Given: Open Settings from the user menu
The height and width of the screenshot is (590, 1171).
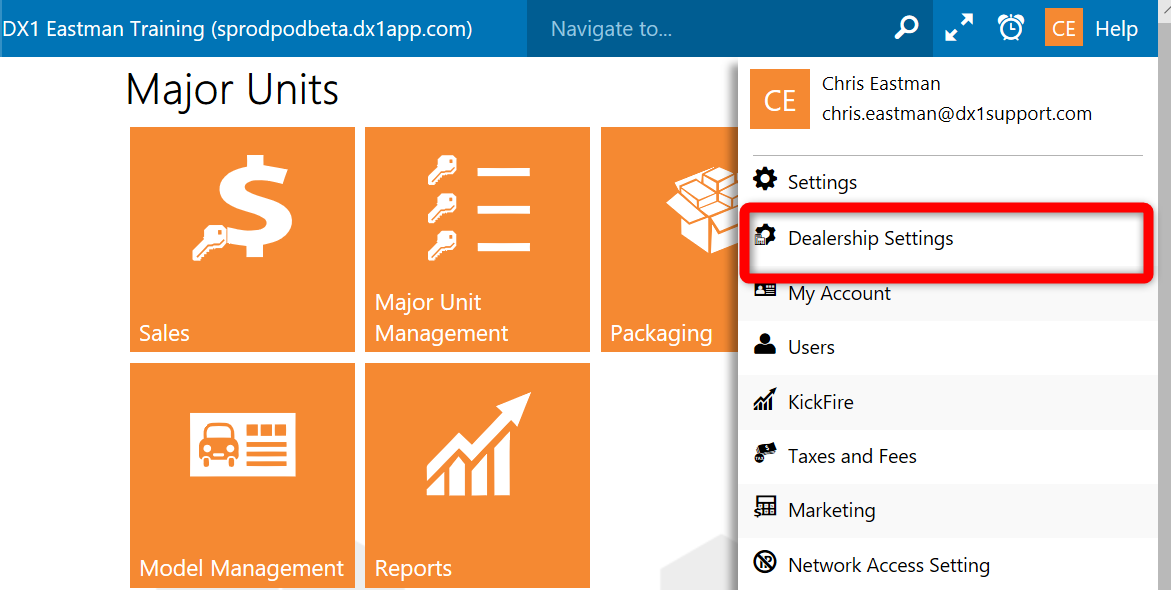Looking at the screenshot, I should (947, 181).
